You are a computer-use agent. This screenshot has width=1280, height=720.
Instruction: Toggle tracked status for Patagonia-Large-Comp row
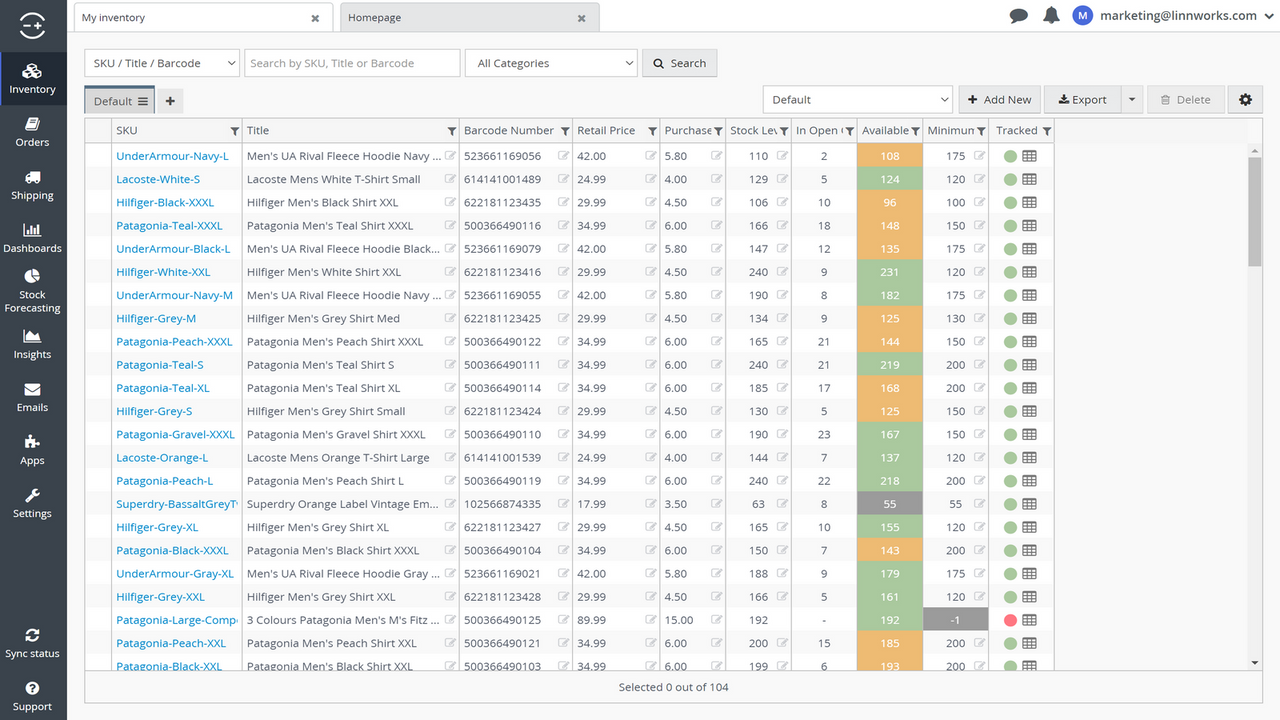(1010, 620)
